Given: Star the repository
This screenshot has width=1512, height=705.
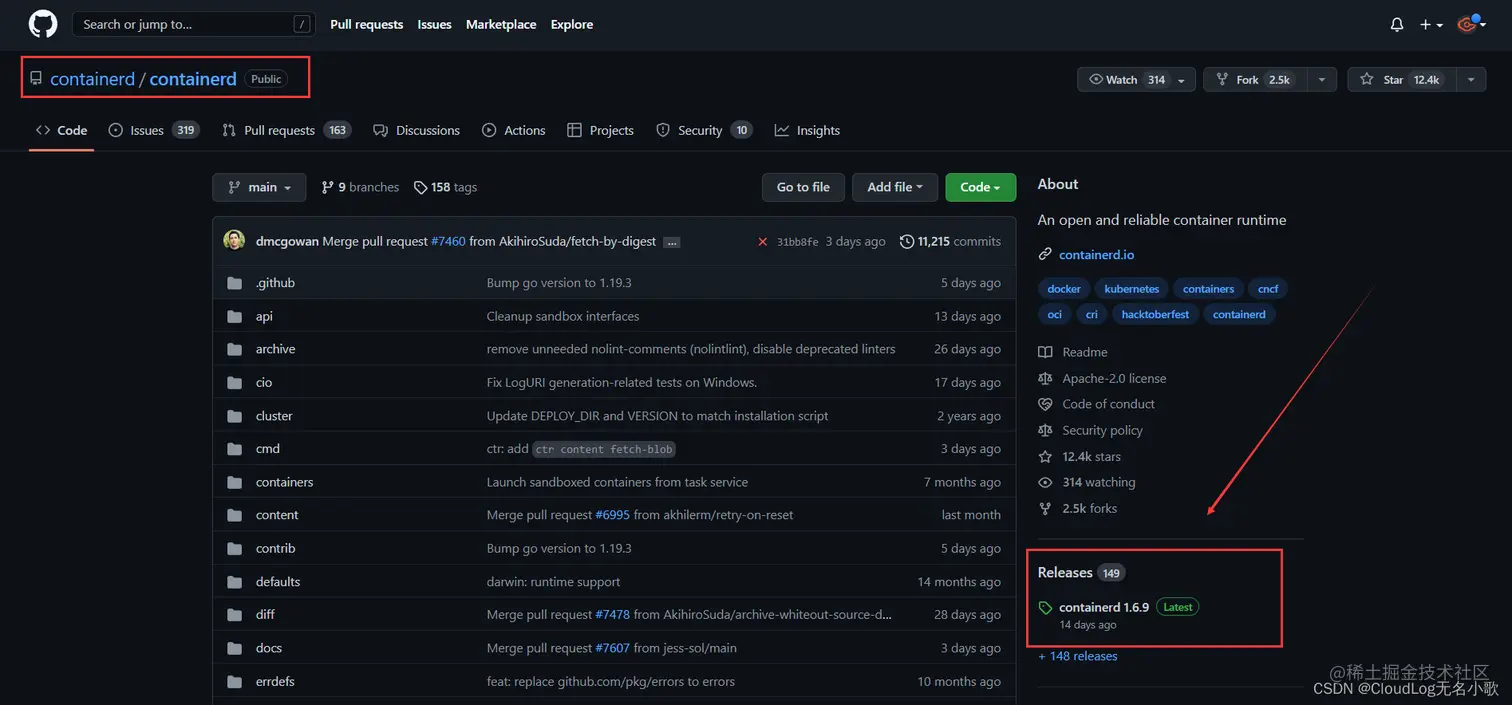Looking at the screenshot, I should [1401, 80].
